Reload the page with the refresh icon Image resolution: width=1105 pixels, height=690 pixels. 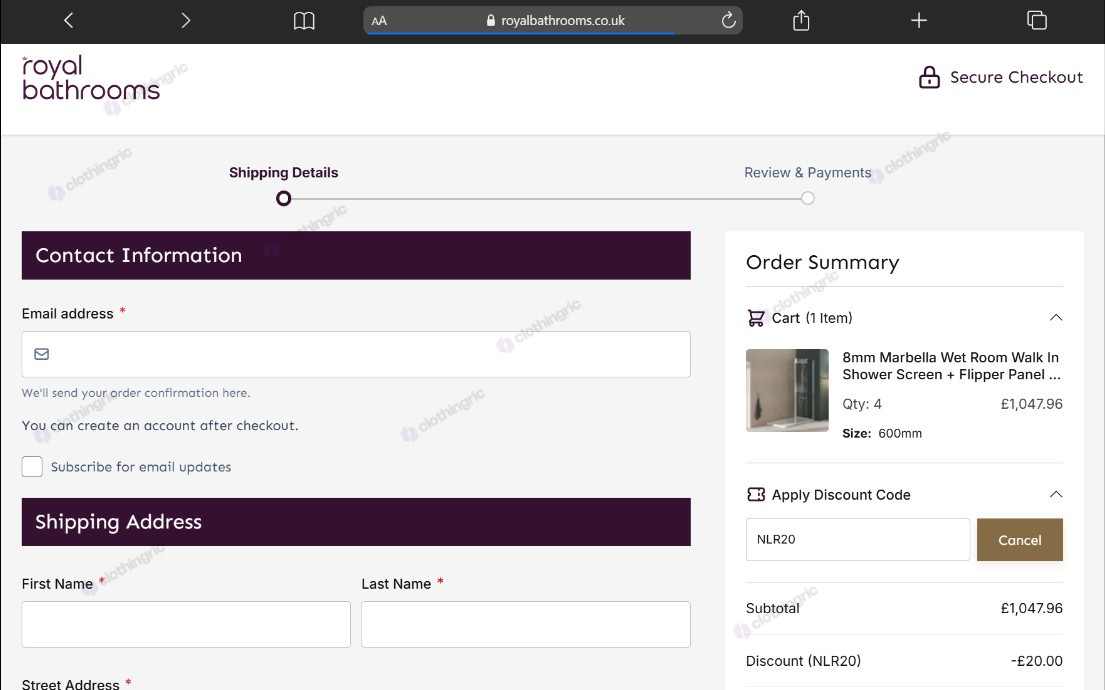pos(728,20)
